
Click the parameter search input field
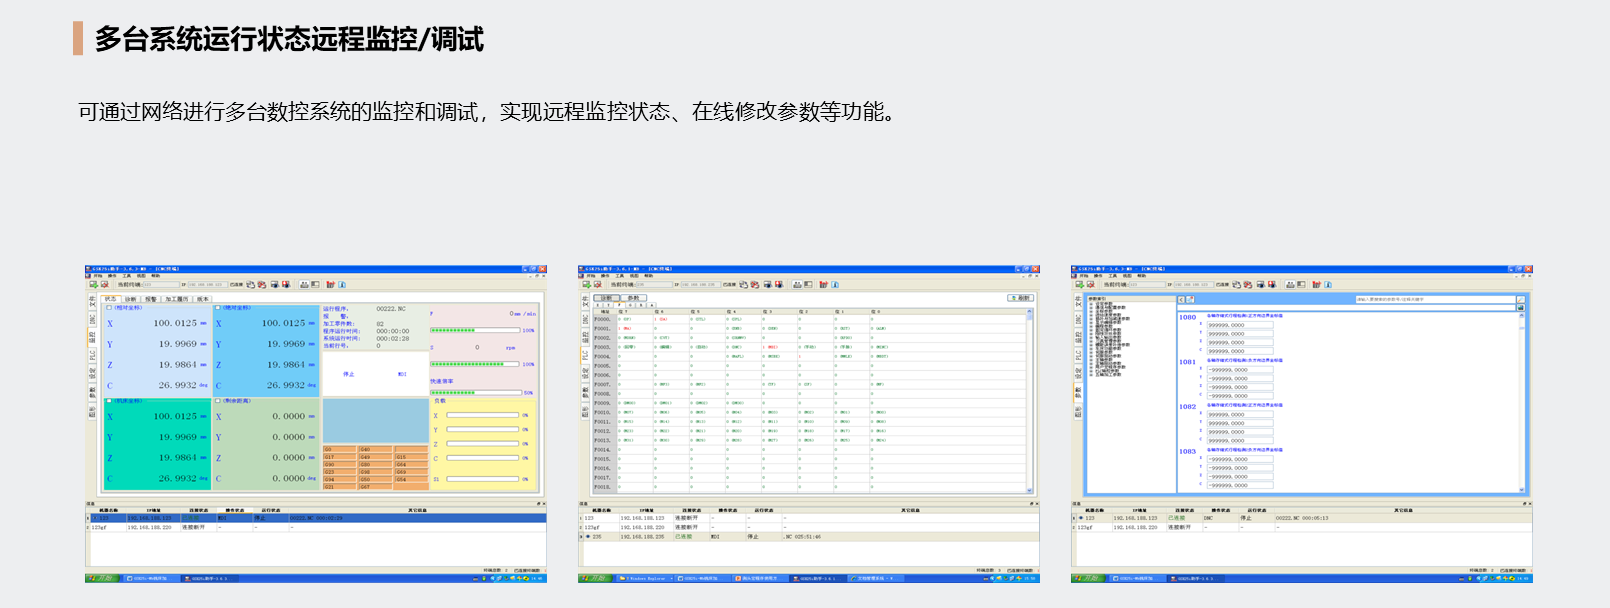pyautogui.click(x=1434, y=299)
